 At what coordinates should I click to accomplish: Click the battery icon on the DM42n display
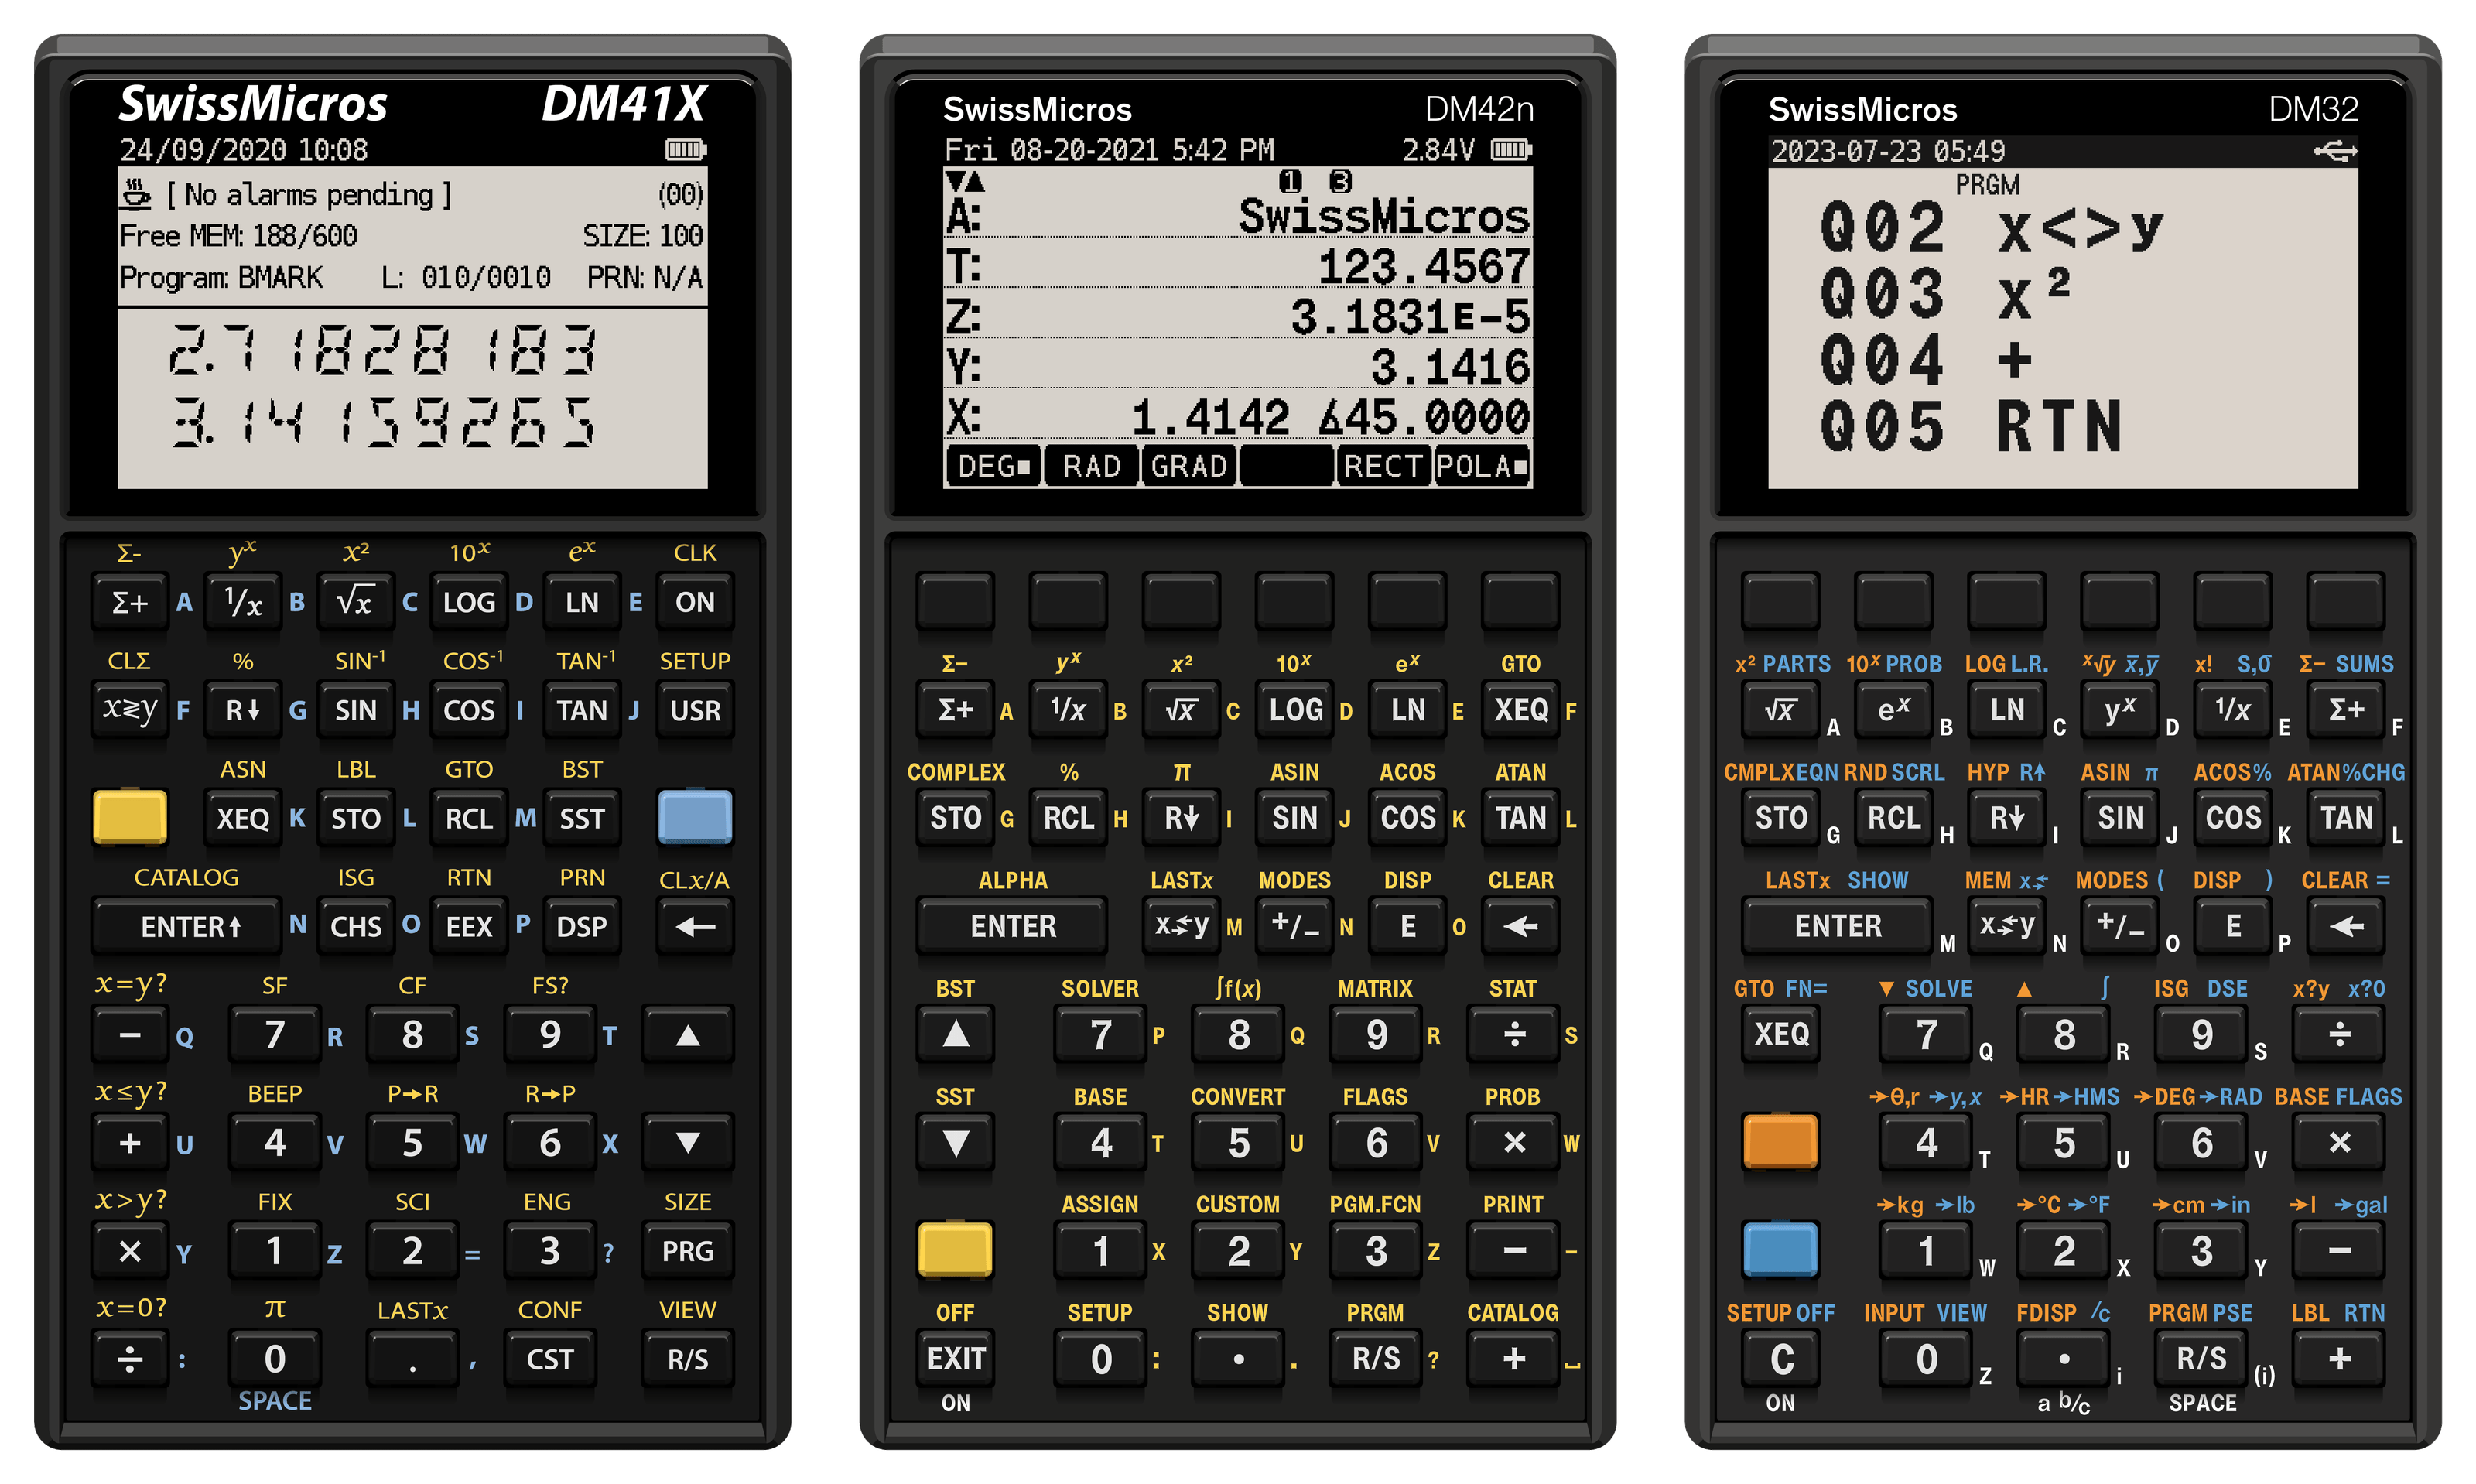(1510, 150)
